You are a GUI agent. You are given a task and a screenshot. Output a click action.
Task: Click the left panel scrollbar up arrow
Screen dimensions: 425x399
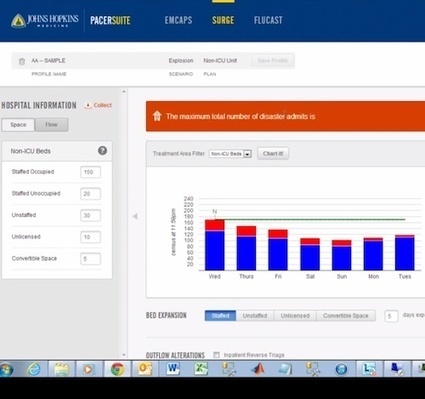tap(124, 91)
